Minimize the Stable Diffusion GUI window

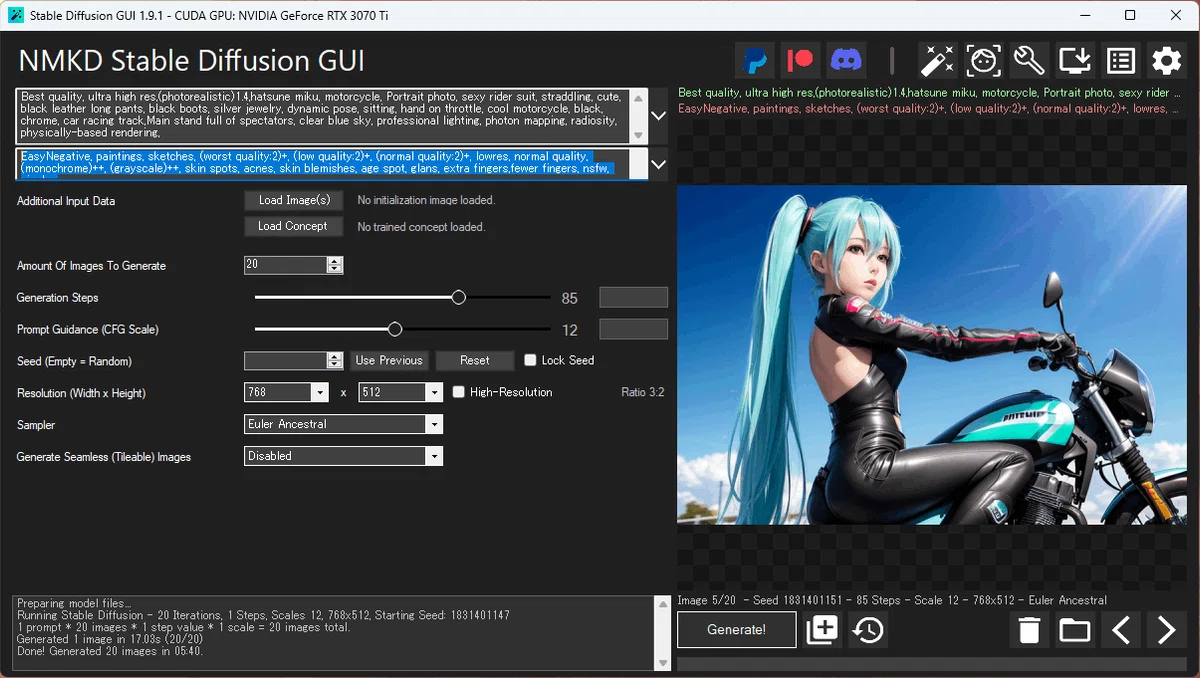point(1084,15)
